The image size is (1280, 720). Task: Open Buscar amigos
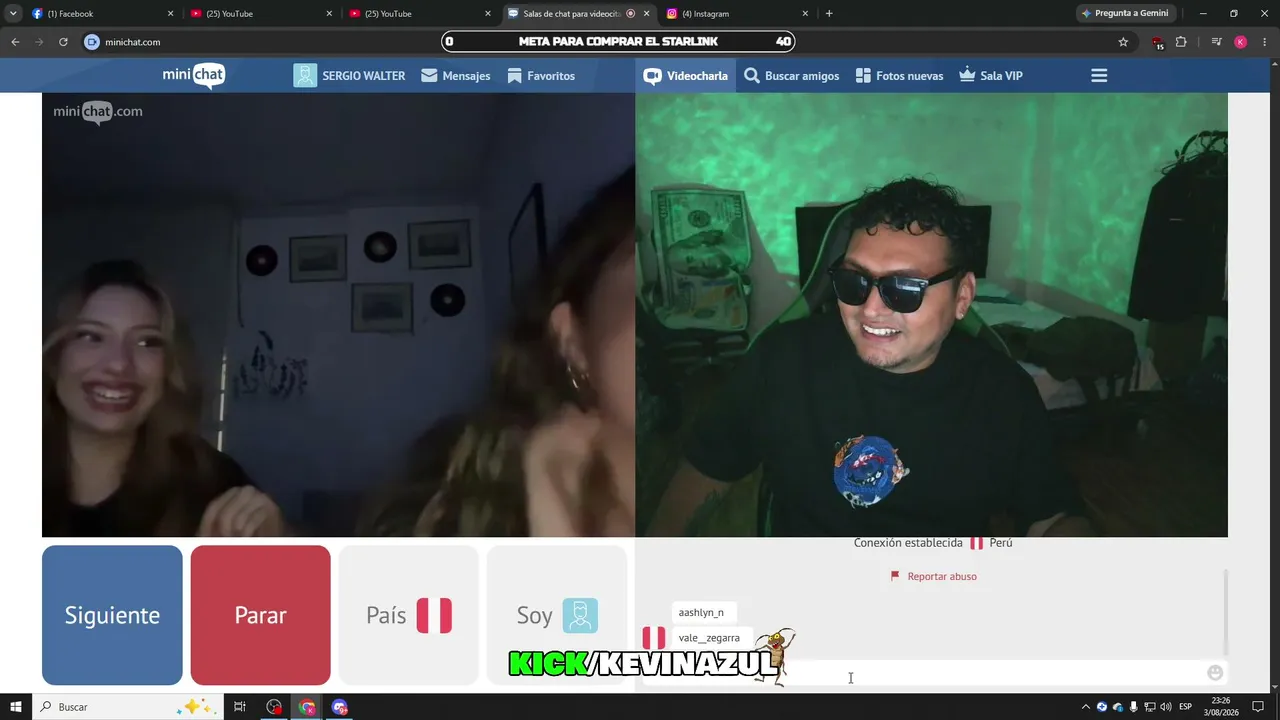[792, 76]
